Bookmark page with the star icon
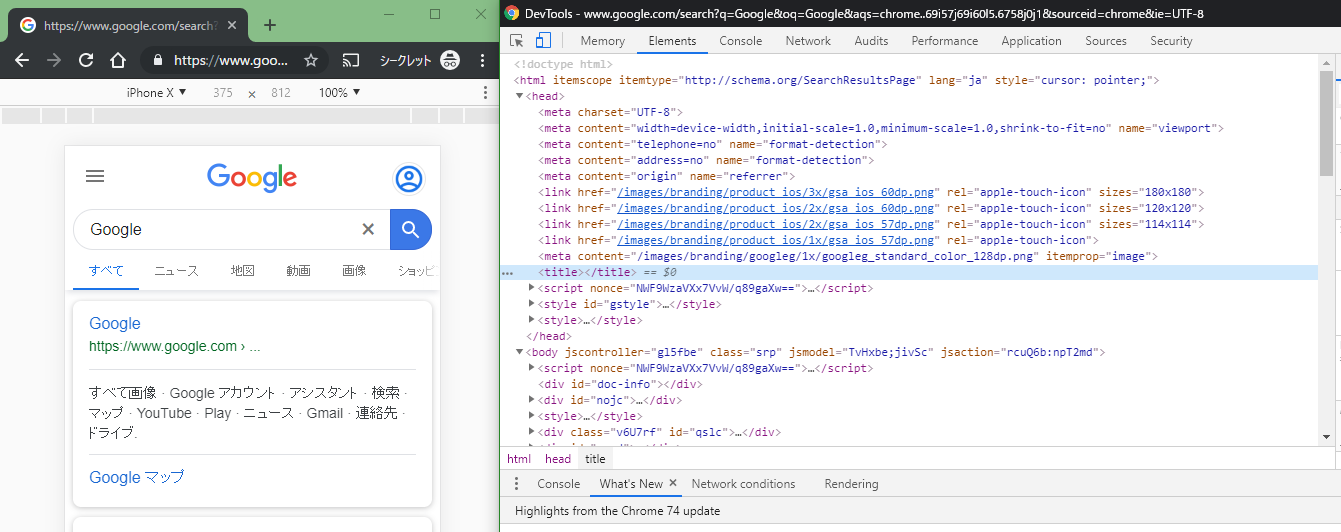The image size is (1341, 532). [x=311, y=60]
